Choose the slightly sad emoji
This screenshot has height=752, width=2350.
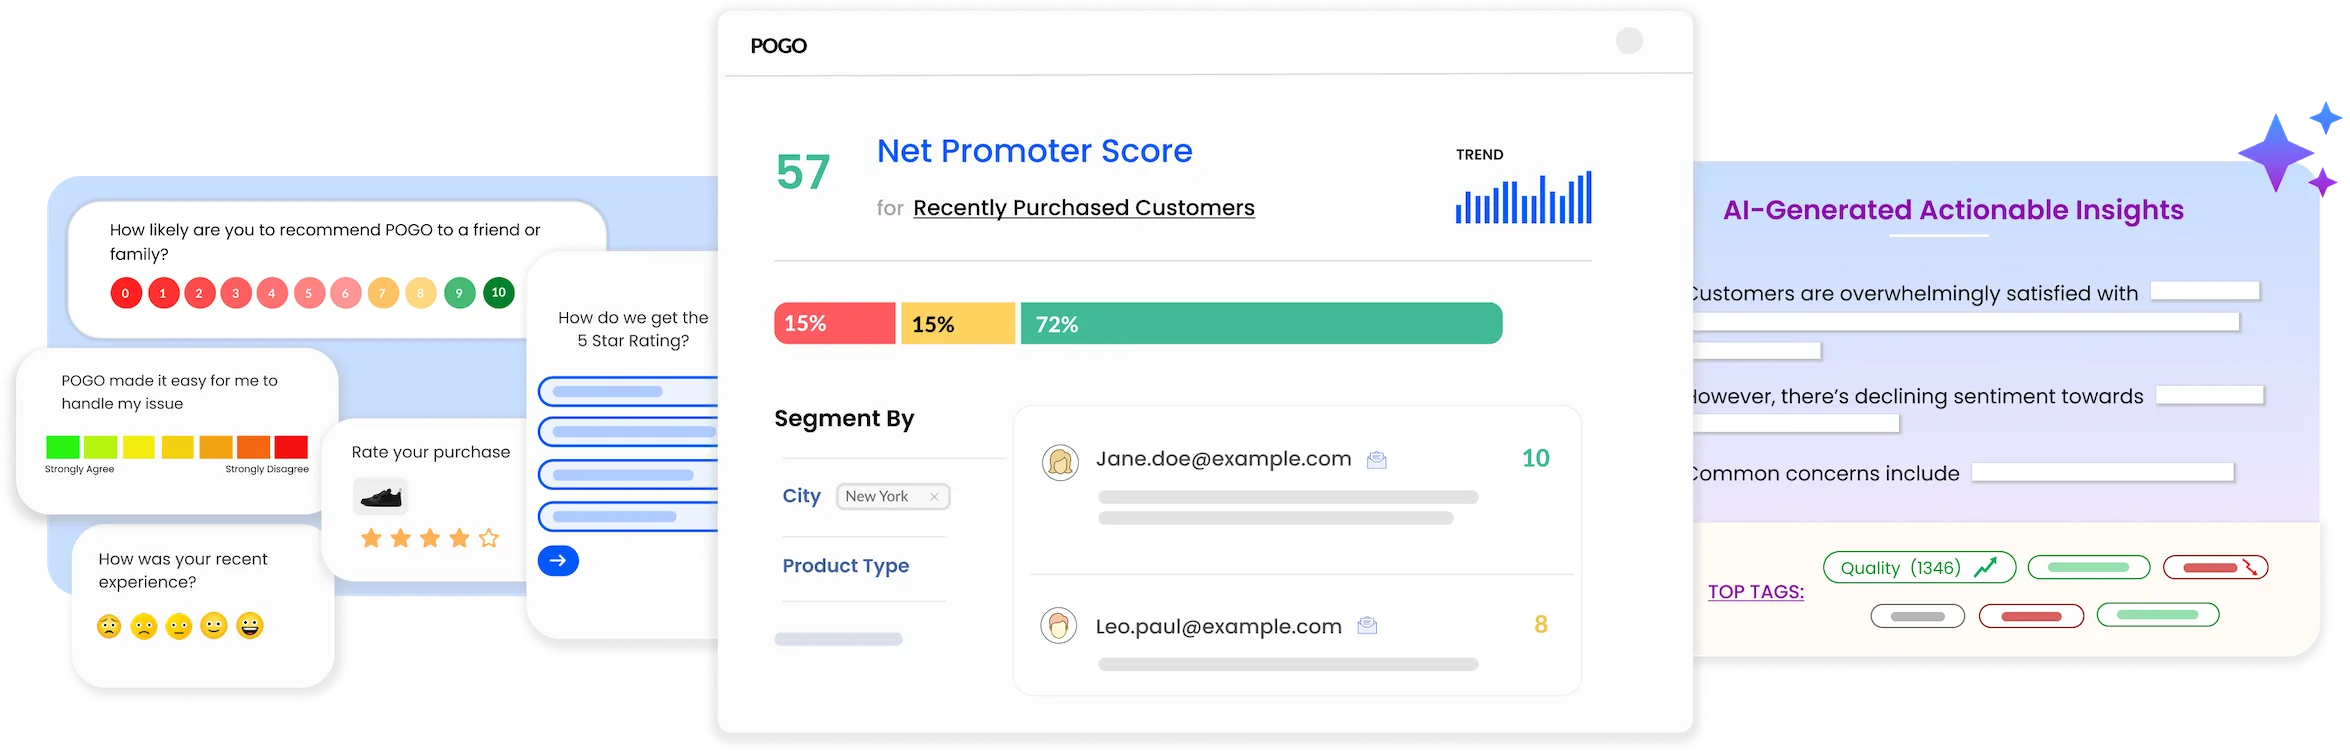pos(144,626)
